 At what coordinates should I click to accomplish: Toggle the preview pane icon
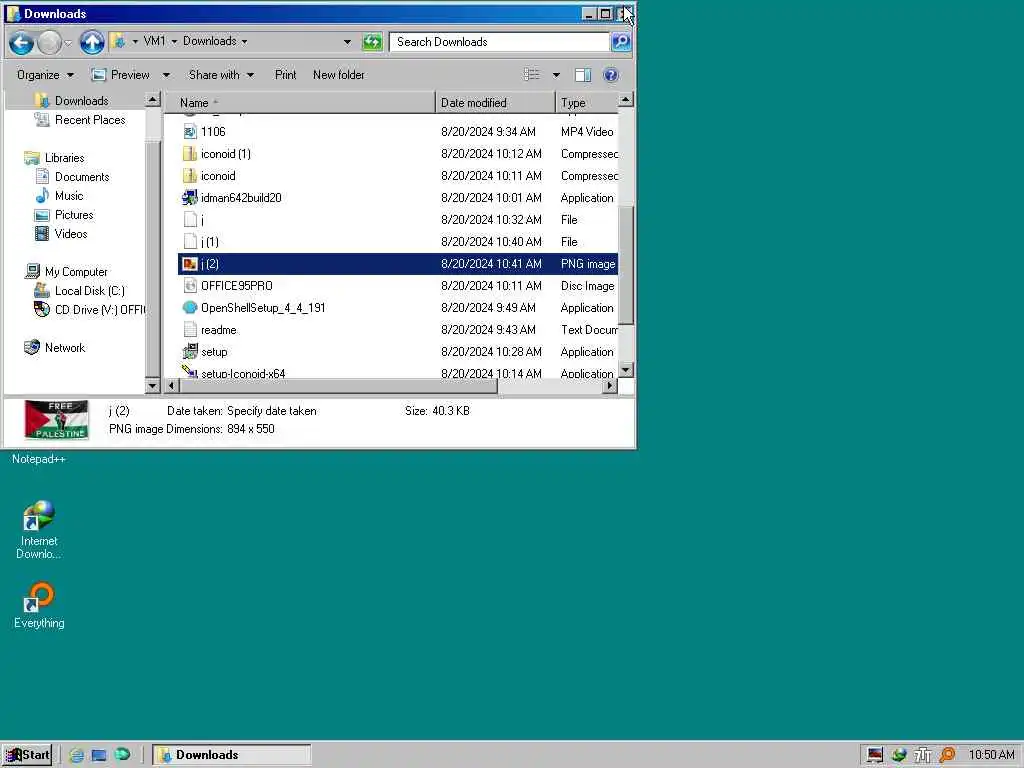pos(583,75)
